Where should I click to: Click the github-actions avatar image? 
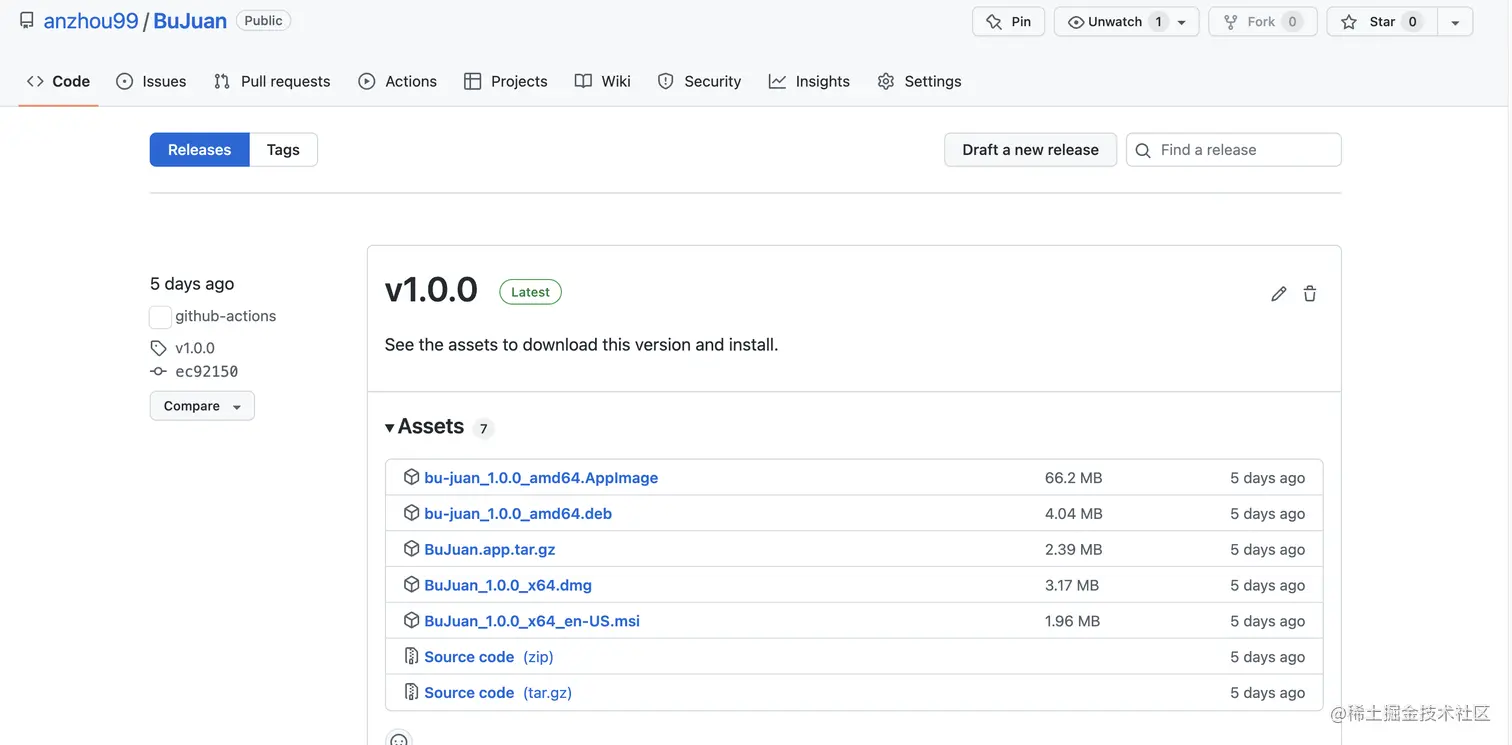(x=160, y=317)
